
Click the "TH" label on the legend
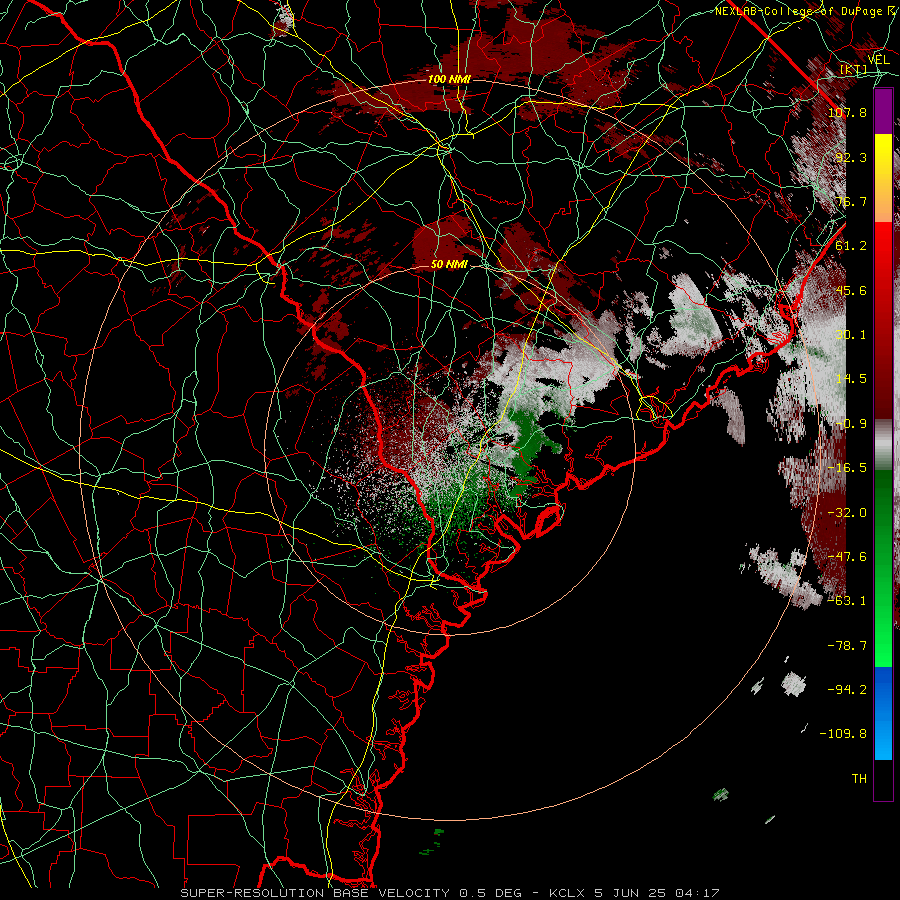pyautogui.click(x=859, y=779)
